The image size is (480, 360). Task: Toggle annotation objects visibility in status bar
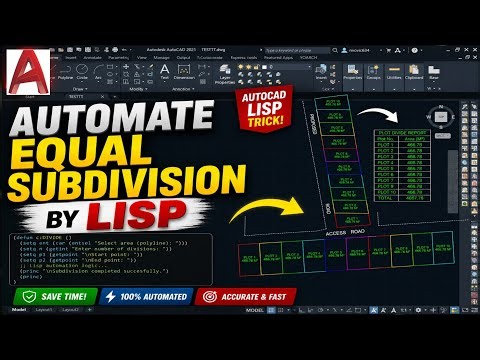tap(374, 310)
